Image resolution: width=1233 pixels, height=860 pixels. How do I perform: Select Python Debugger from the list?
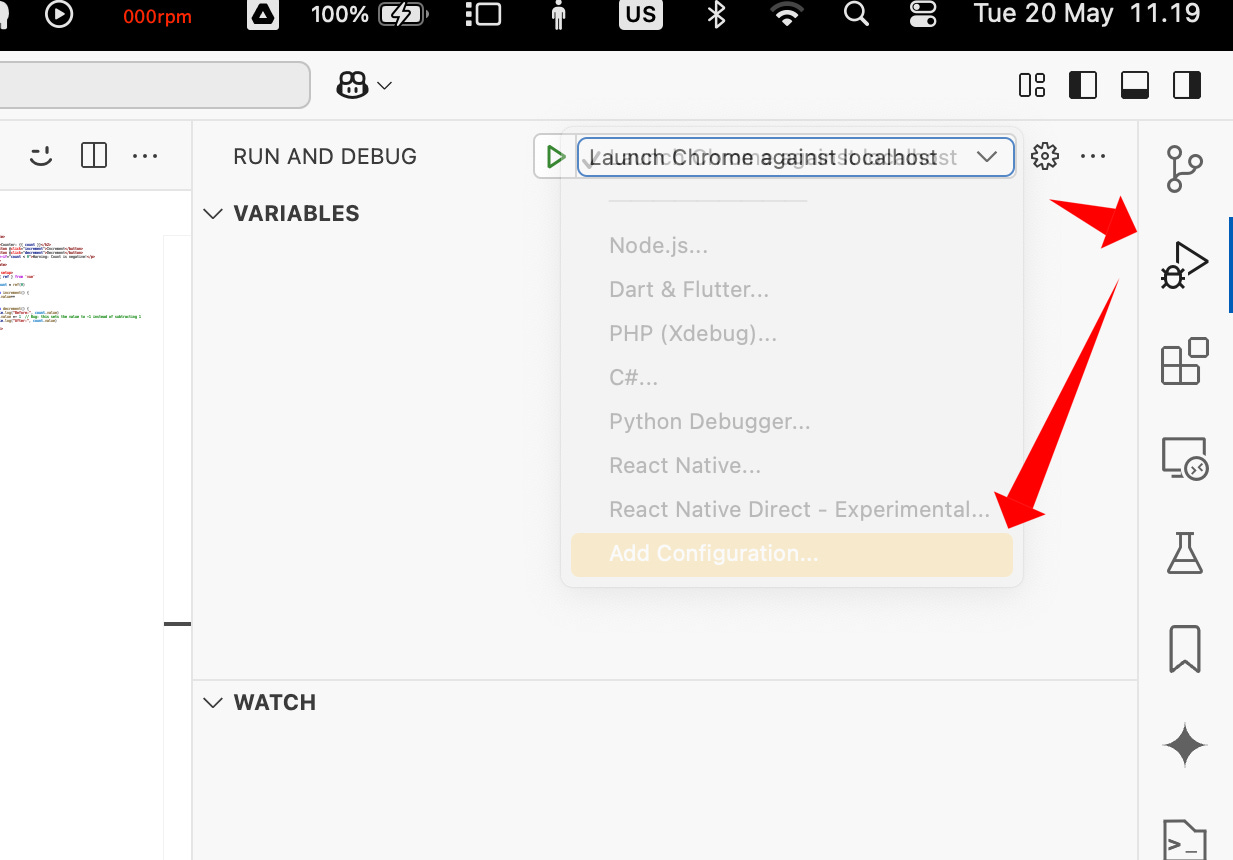(x=710, y=421)
